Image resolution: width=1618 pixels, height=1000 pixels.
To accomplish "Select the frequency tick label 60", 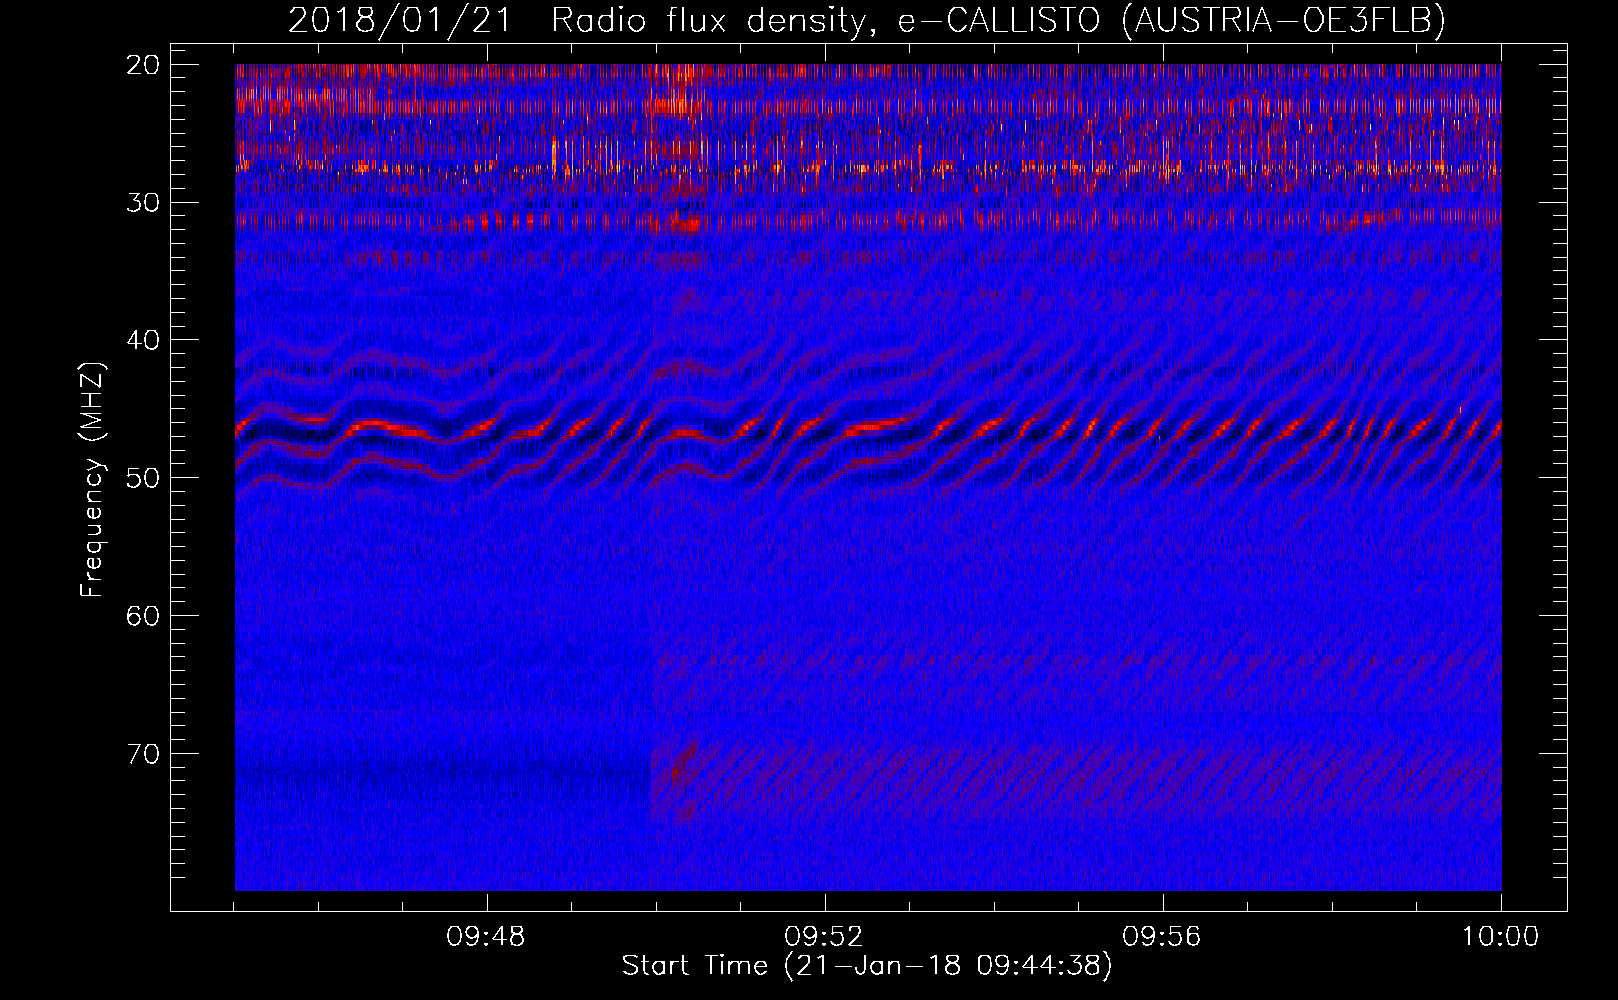I will (x=144, y=615).
